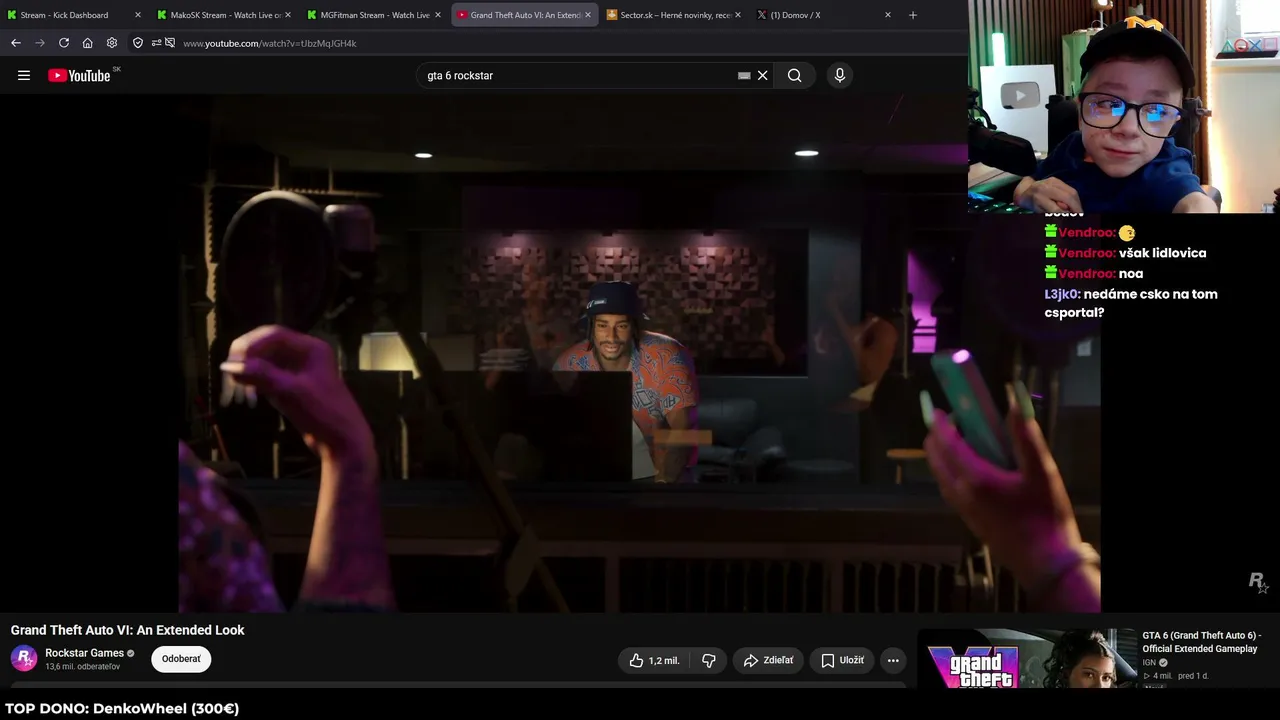Click the '13,6 mil. odberateľov' subscriber count
Viewport: 1280px width, 720px height.
click(x=84, y=666)
